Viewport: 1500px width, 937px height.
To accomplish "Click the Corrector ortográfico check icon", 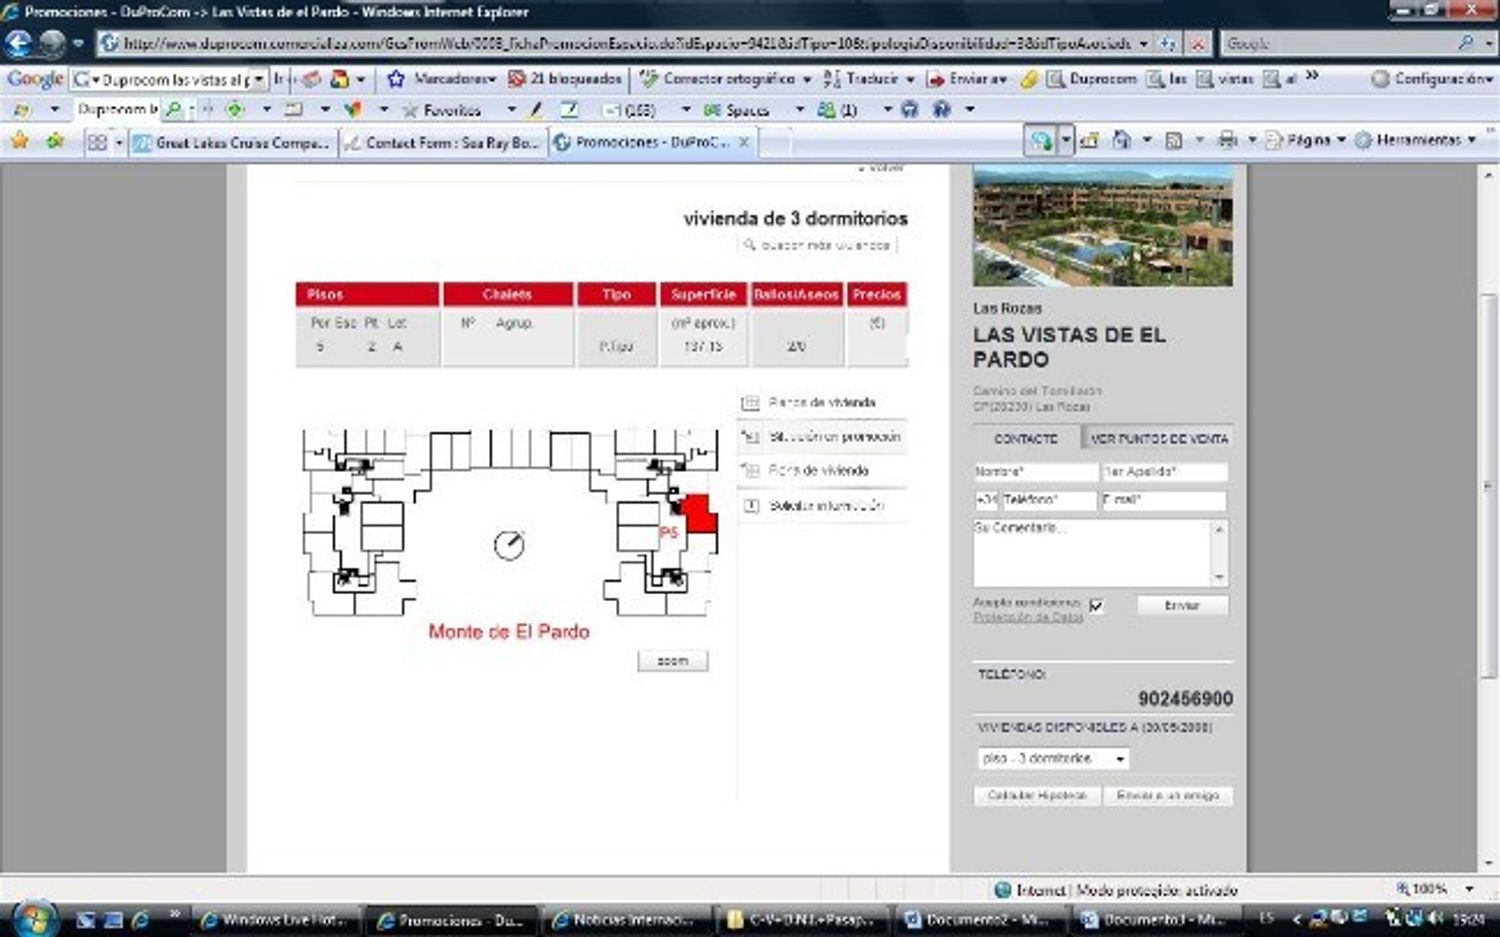I will pos(649,78).
